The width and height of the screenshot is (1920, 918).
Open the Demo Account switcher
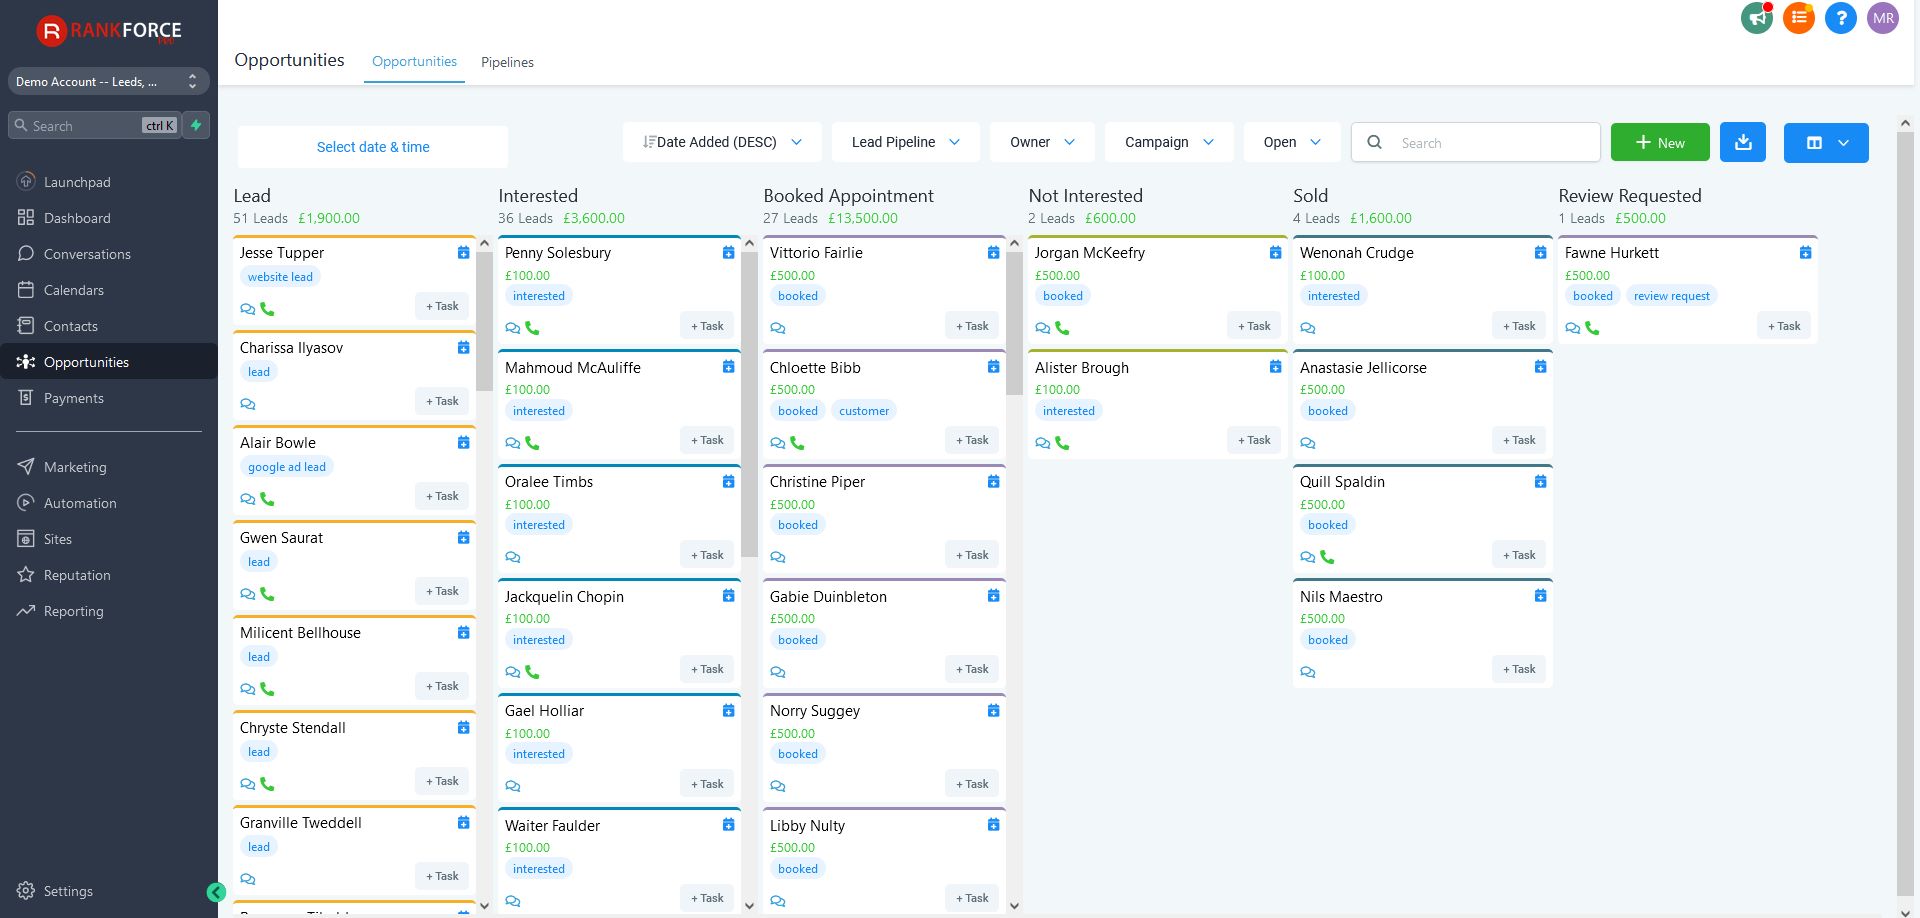coord(108,82)
